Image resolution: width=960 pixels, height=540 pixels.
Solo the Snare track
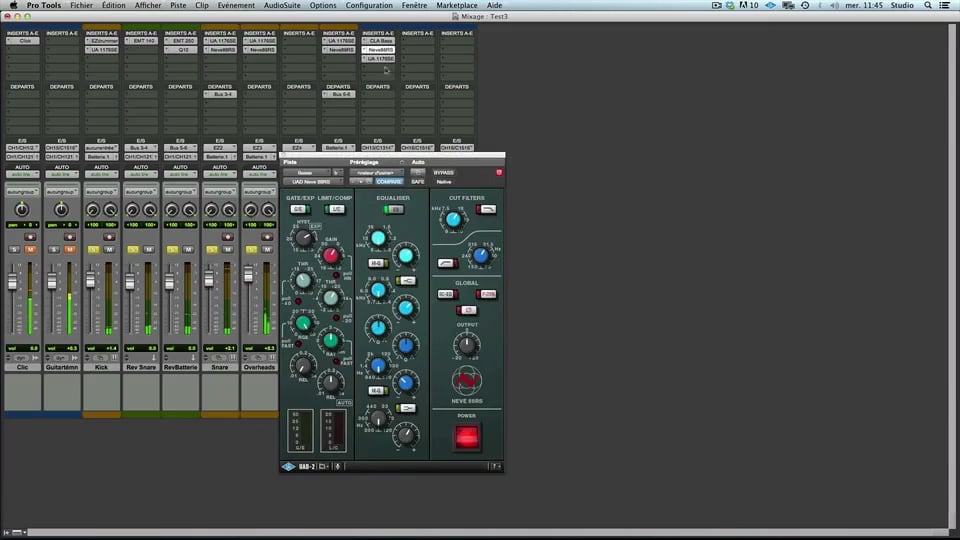pos(212,250)
